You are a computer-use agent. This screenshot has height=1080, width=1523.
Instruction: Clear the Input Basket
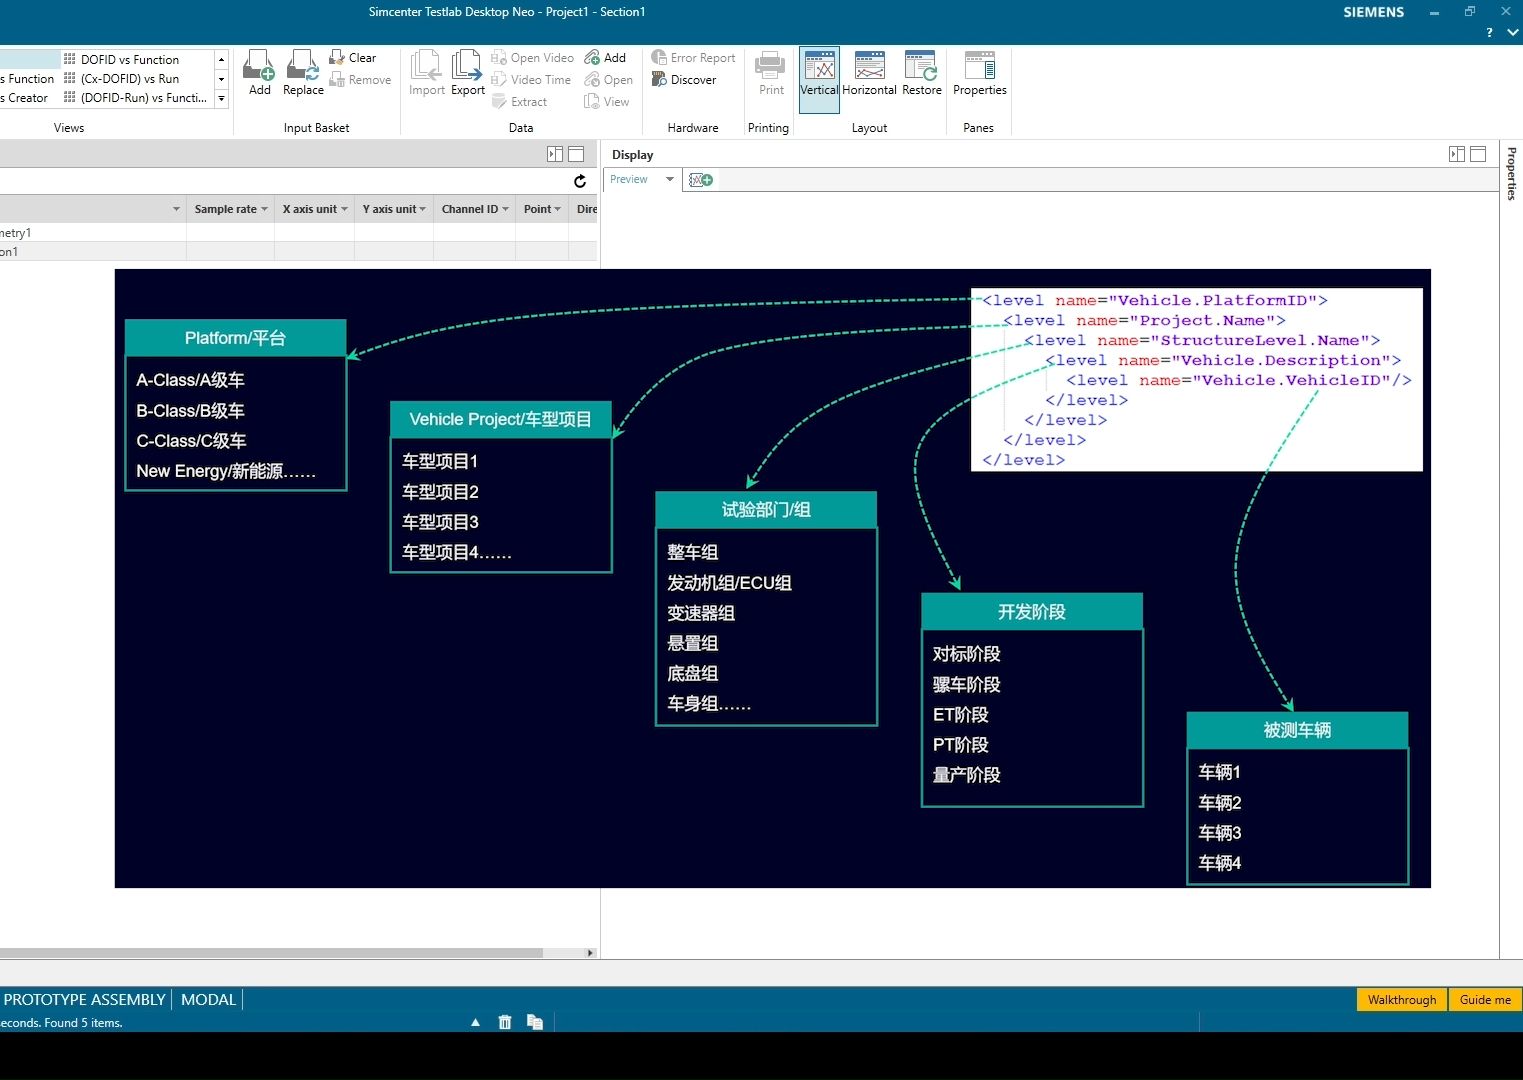click(353, 58)
